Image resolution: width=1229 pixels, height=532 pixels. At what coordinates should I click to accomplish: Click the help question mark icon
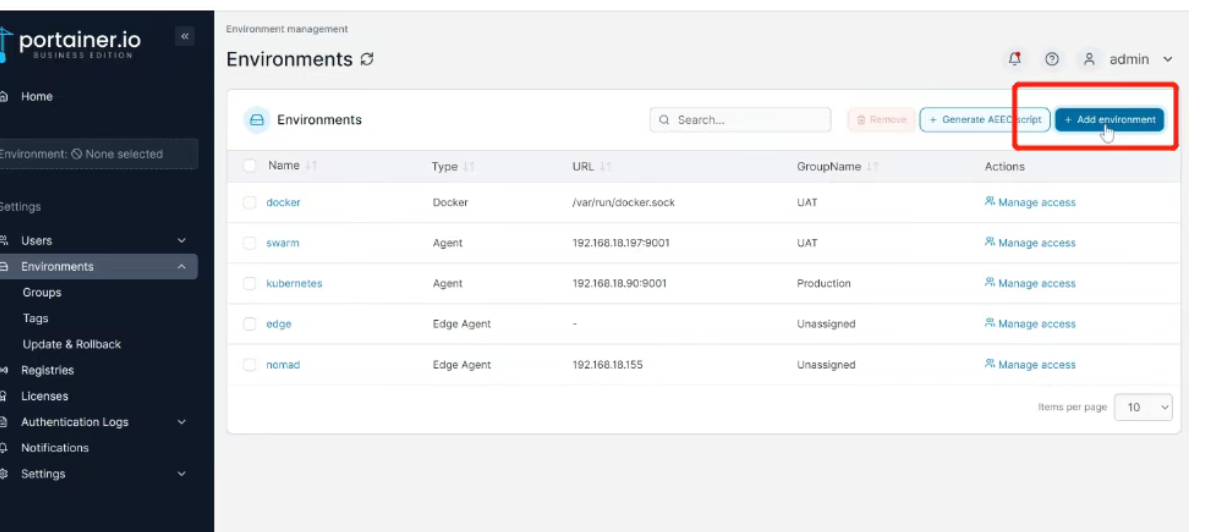coord(1052,60)
